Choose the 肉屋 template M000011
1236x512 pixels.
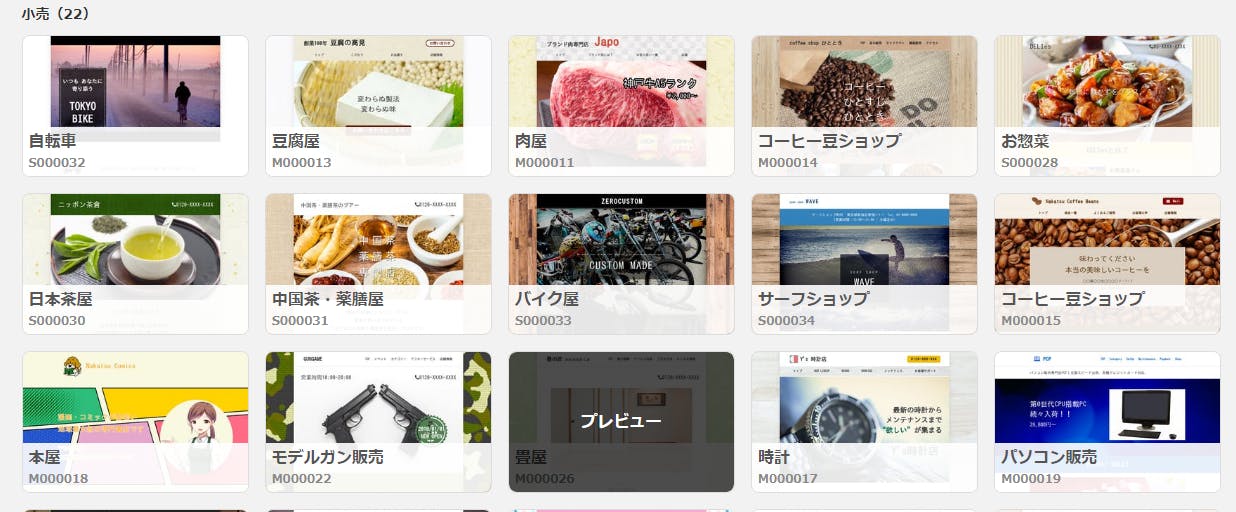(x=621, y=106)
